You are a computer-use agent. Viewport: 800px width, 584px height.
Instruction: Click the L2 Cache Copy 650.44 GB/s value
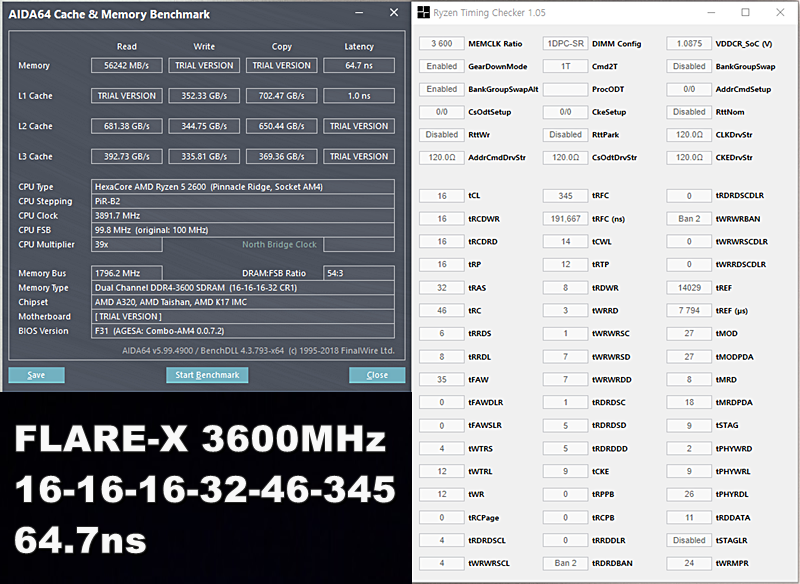[x=281, y=126]
